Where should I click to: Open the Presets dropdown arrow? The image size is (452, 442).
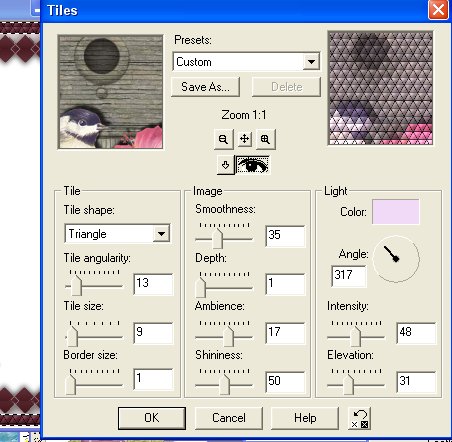pos(311,62)
